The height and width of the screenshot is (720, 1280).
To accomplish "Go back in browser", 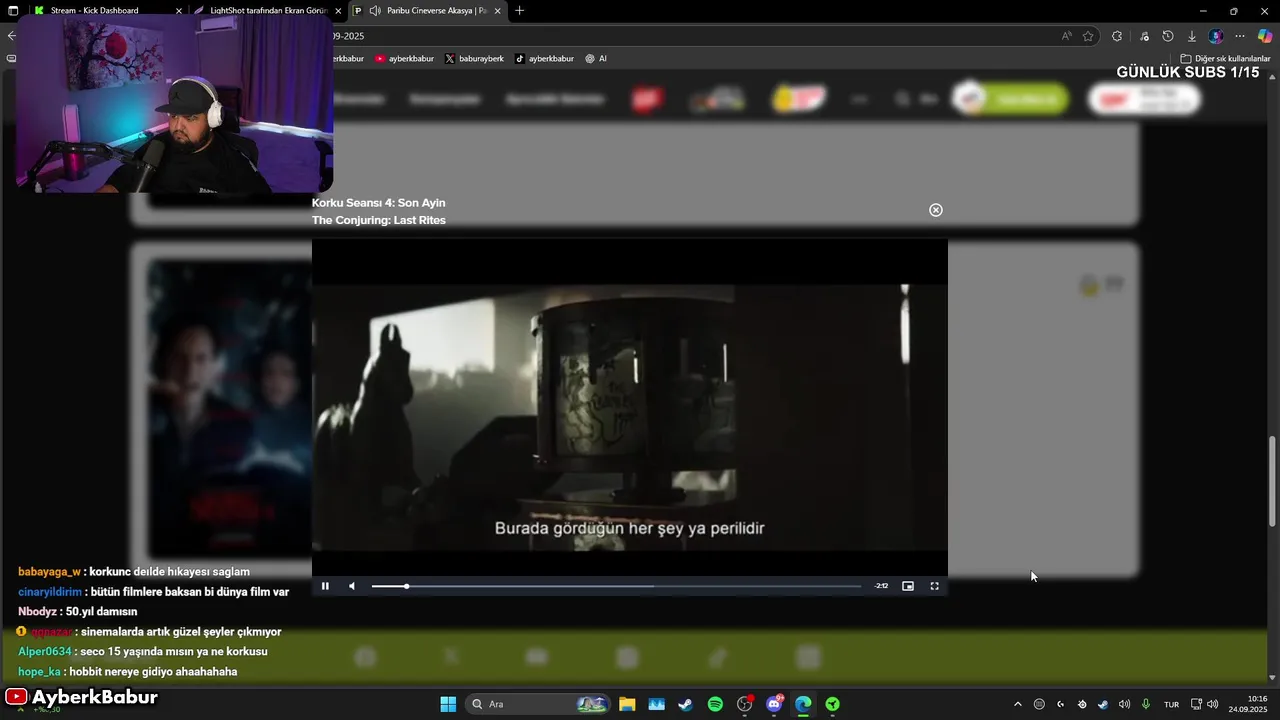I will point(11,36).
